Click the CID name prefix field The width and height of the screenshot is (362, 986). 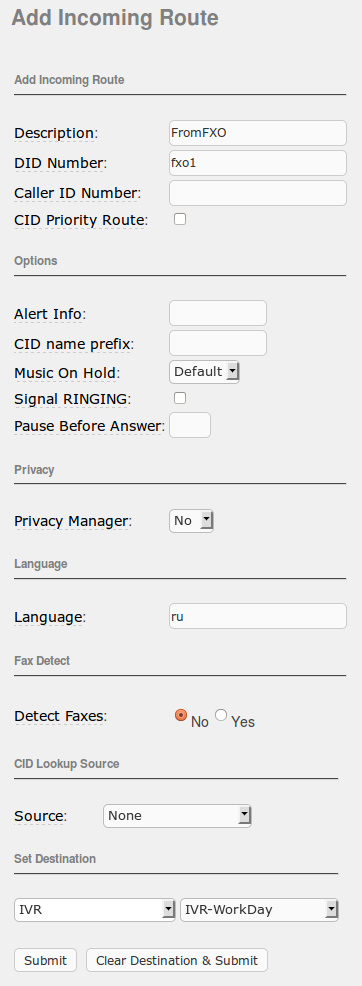218,343
